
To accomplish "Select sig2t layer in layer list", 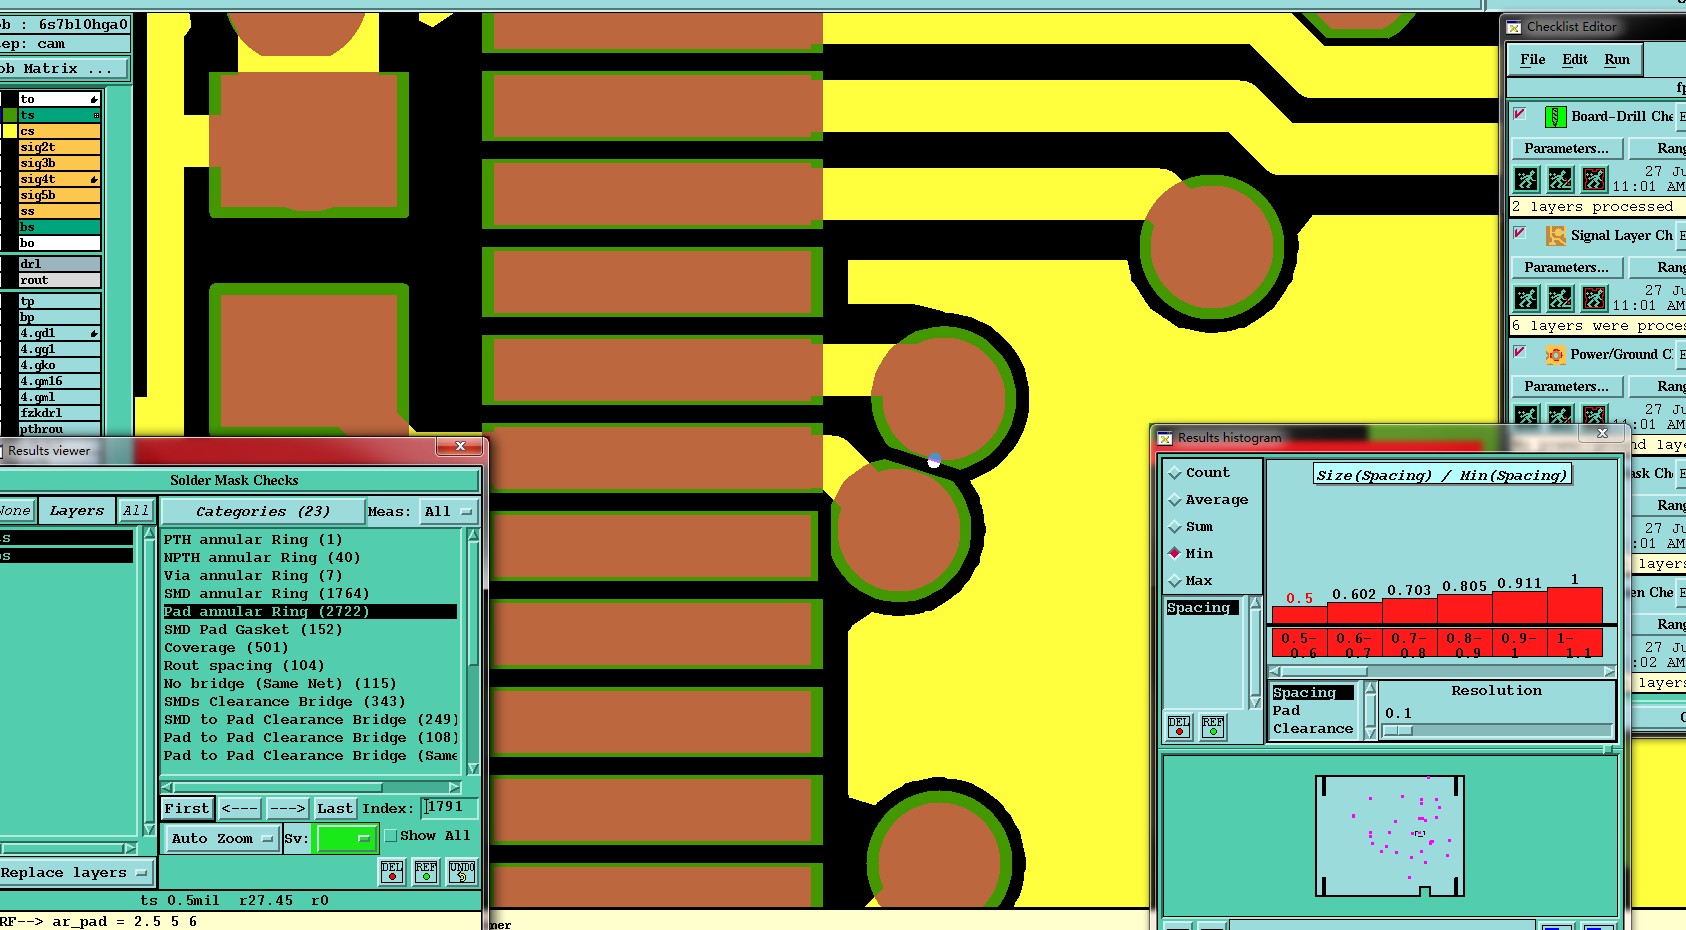I will (x=59, y=147).
